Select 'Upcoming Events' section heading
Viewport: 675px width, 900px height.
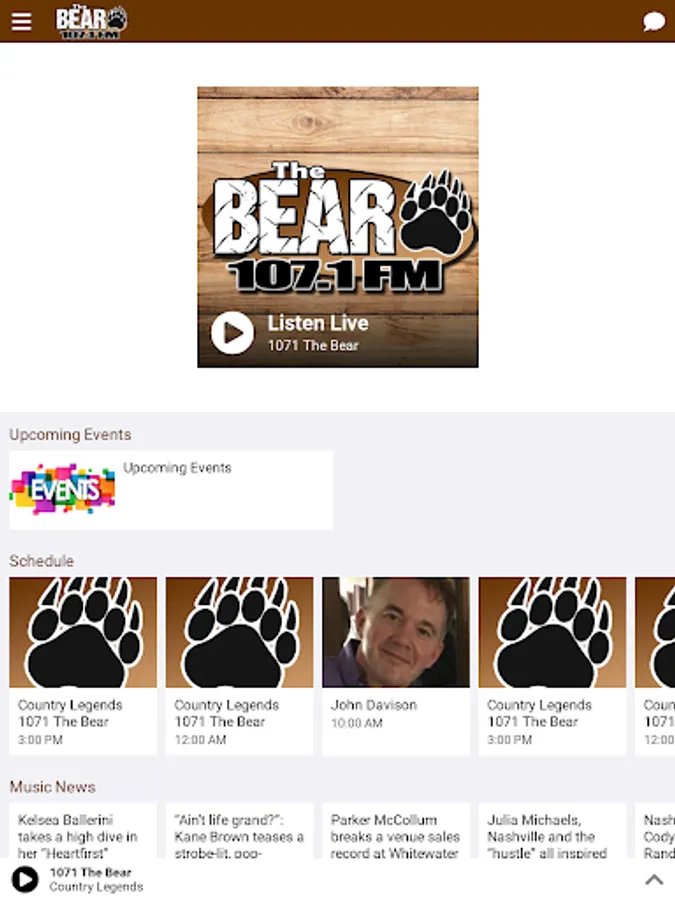(70, 435)
